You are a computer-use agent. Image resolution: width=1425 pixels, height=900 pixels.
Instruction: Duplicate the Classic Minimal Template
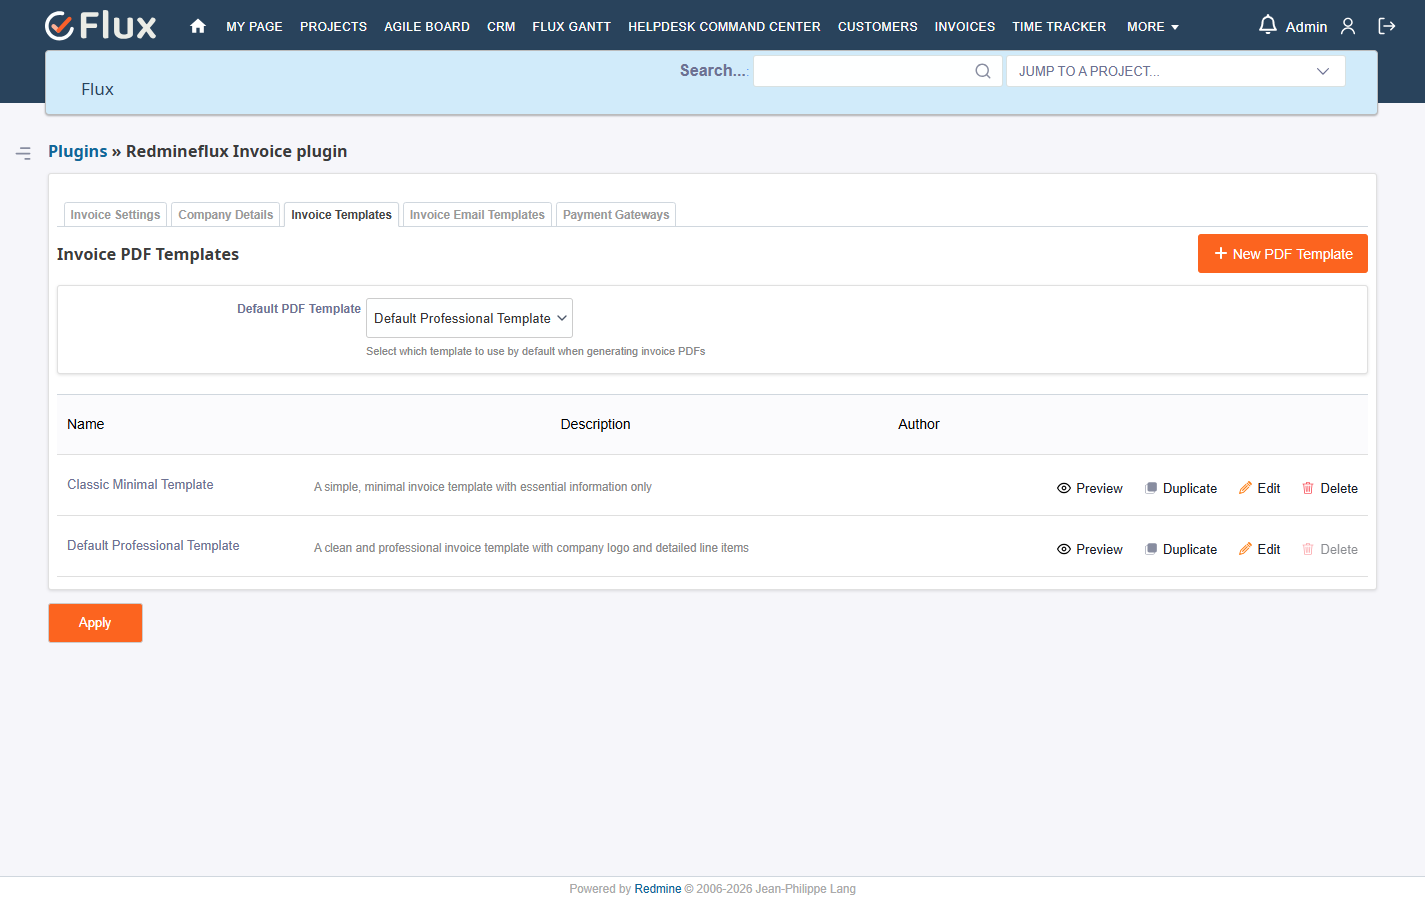point(1181,488)
